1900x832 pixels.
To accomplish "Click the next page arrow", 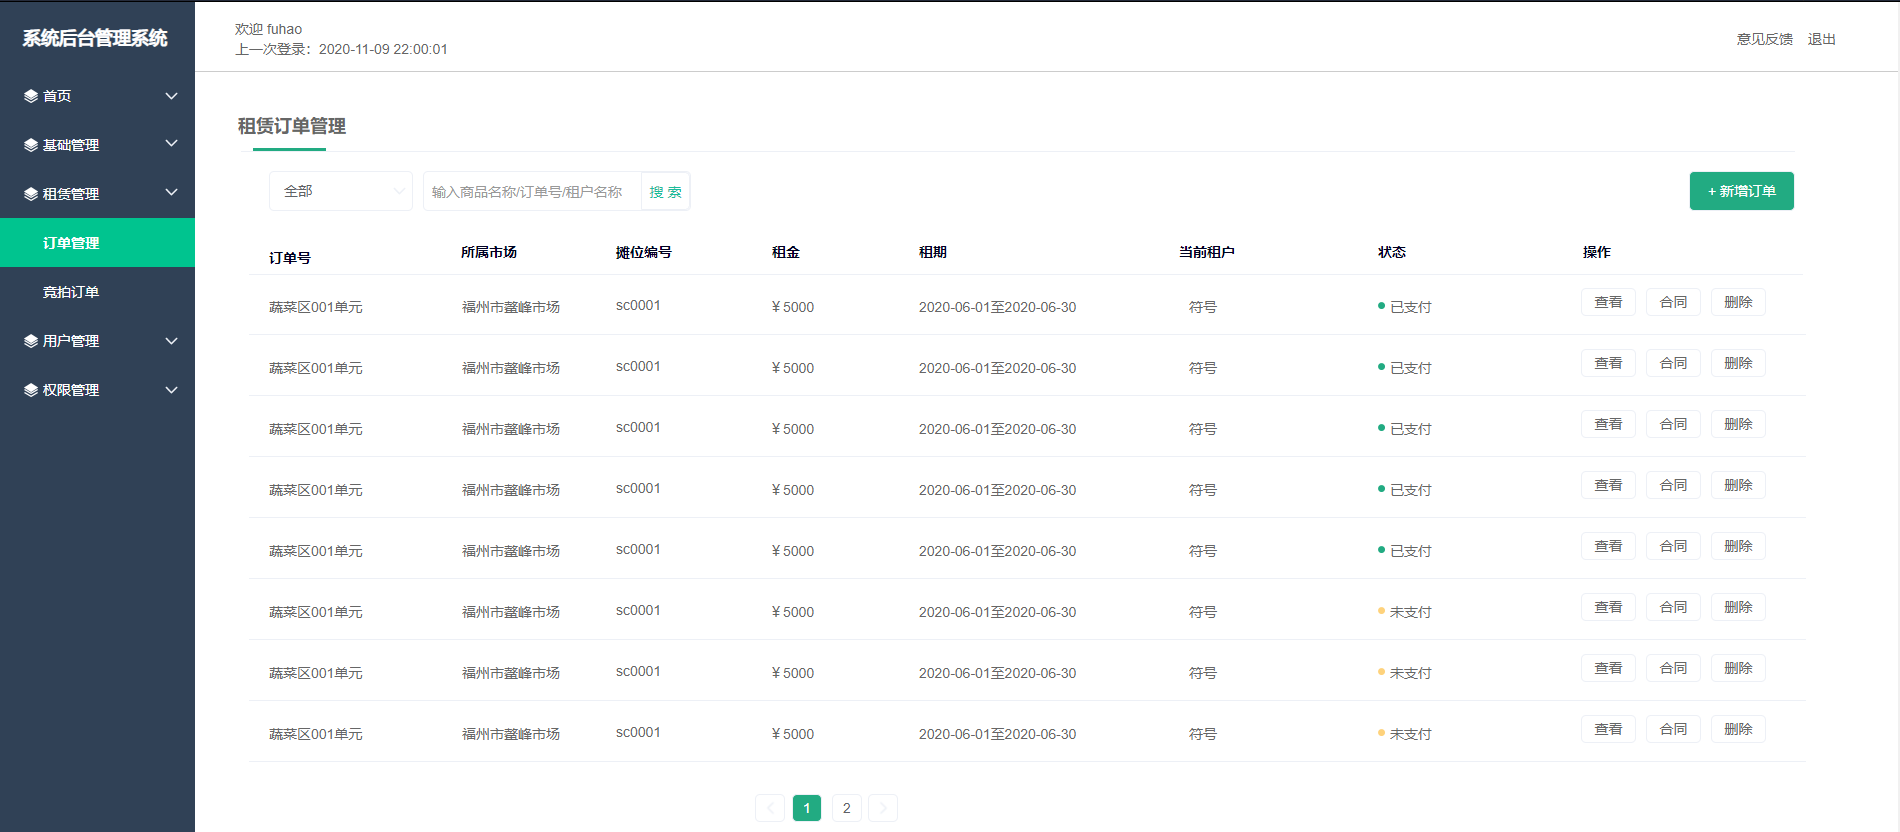I will tap(883, 808).
